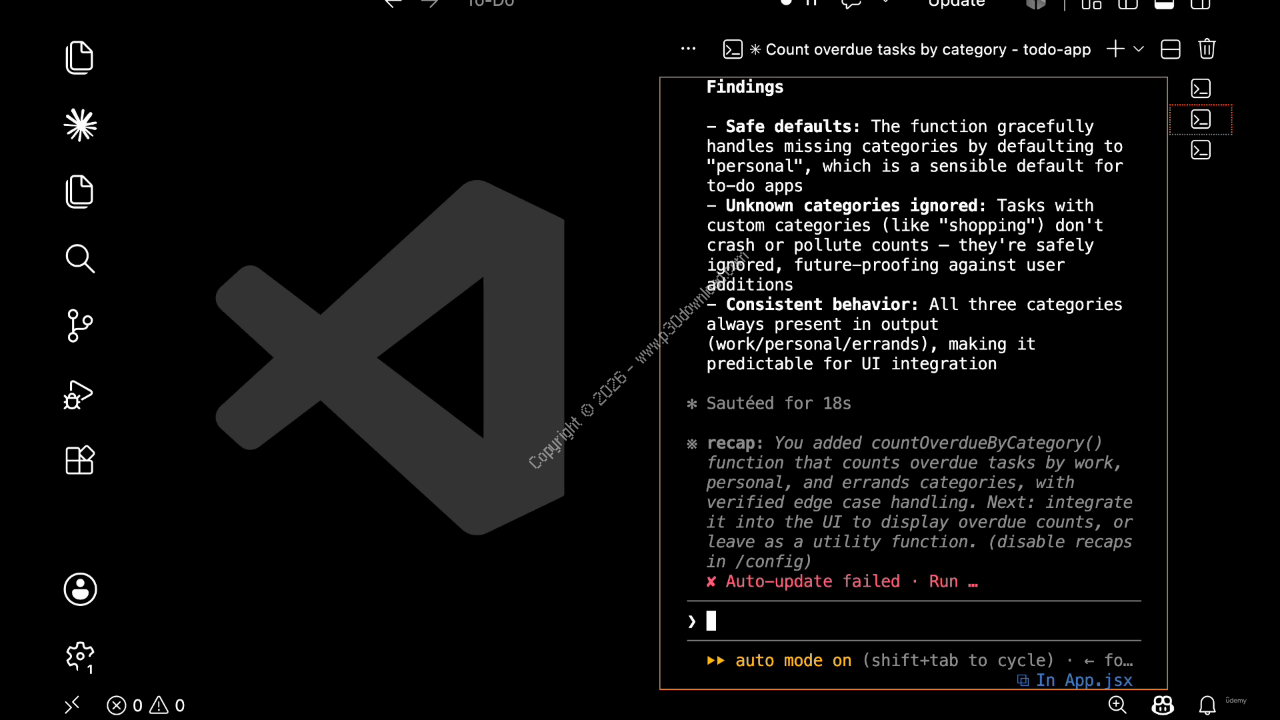This screenshot has height=720, width=1280.
Task: Create a new terminal with the plus icon
Action: [x=1115, y=49]
